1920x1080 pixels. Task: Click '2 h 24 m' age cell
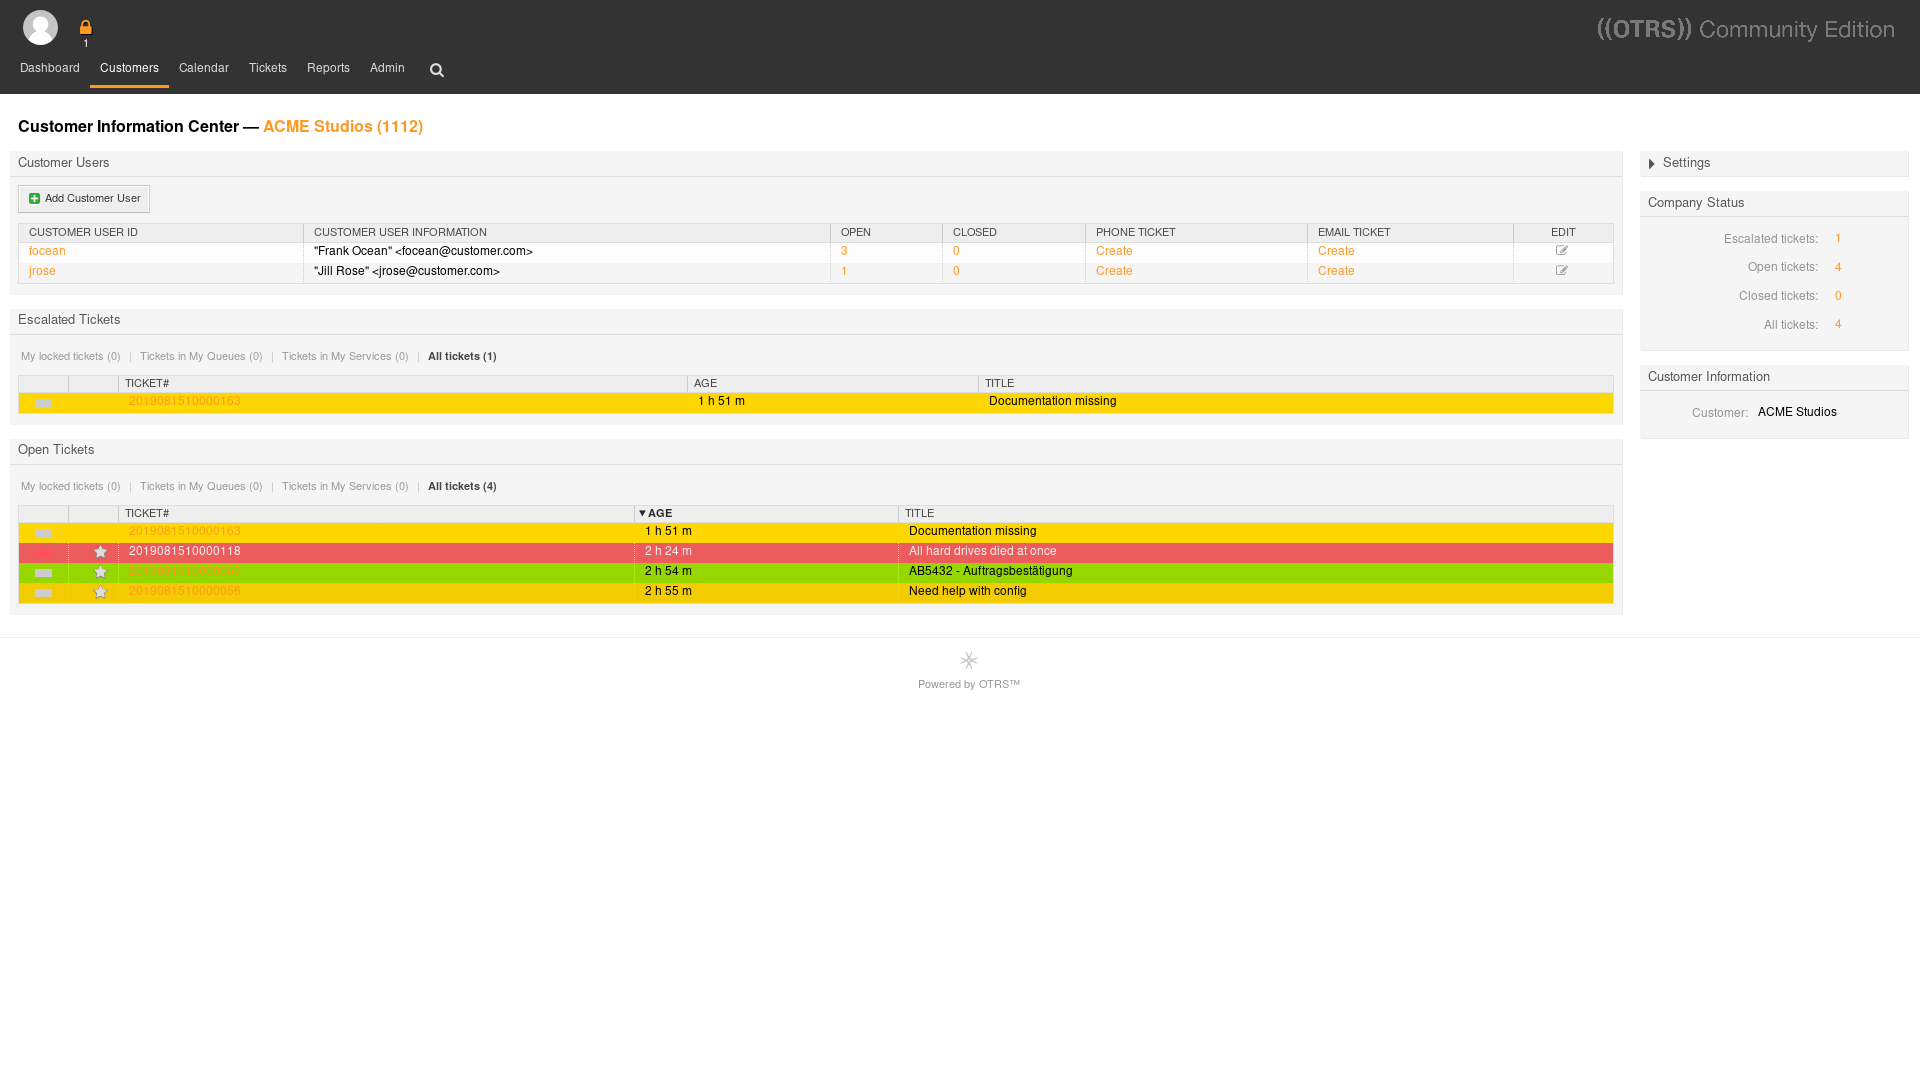coord(668,552)
